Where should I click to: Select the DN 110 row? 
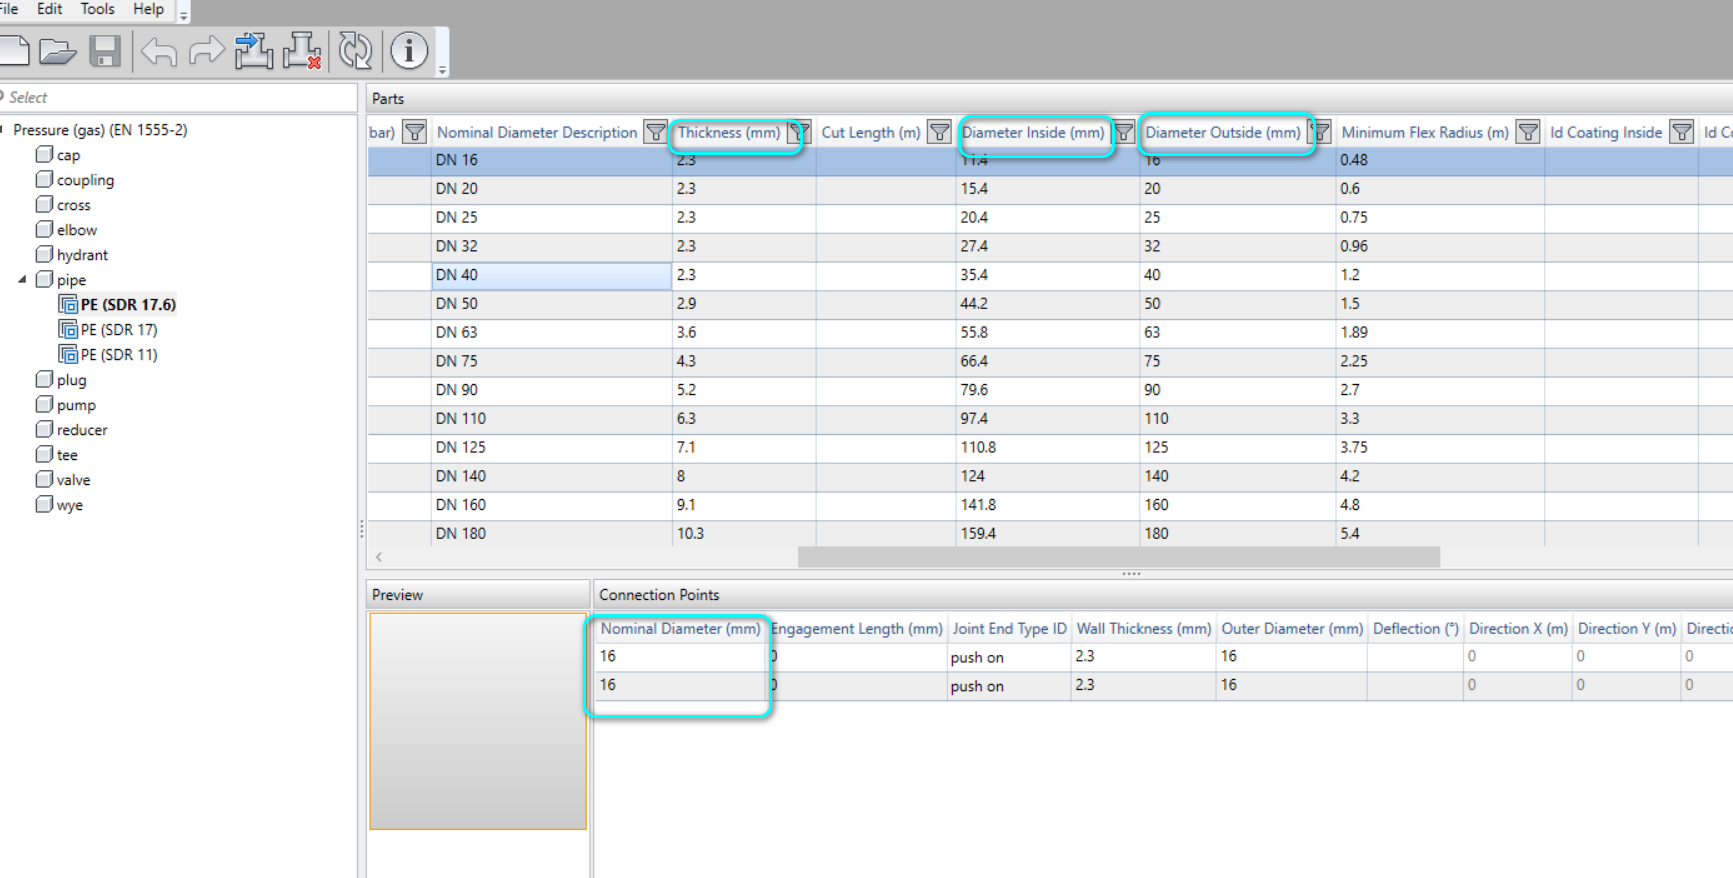click(x=1050, y=418)
